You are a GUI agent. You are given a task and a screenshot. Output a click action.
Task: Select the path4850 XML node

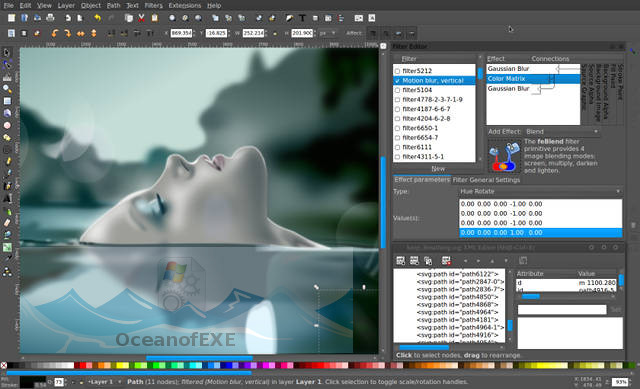(x=457, y=297)
